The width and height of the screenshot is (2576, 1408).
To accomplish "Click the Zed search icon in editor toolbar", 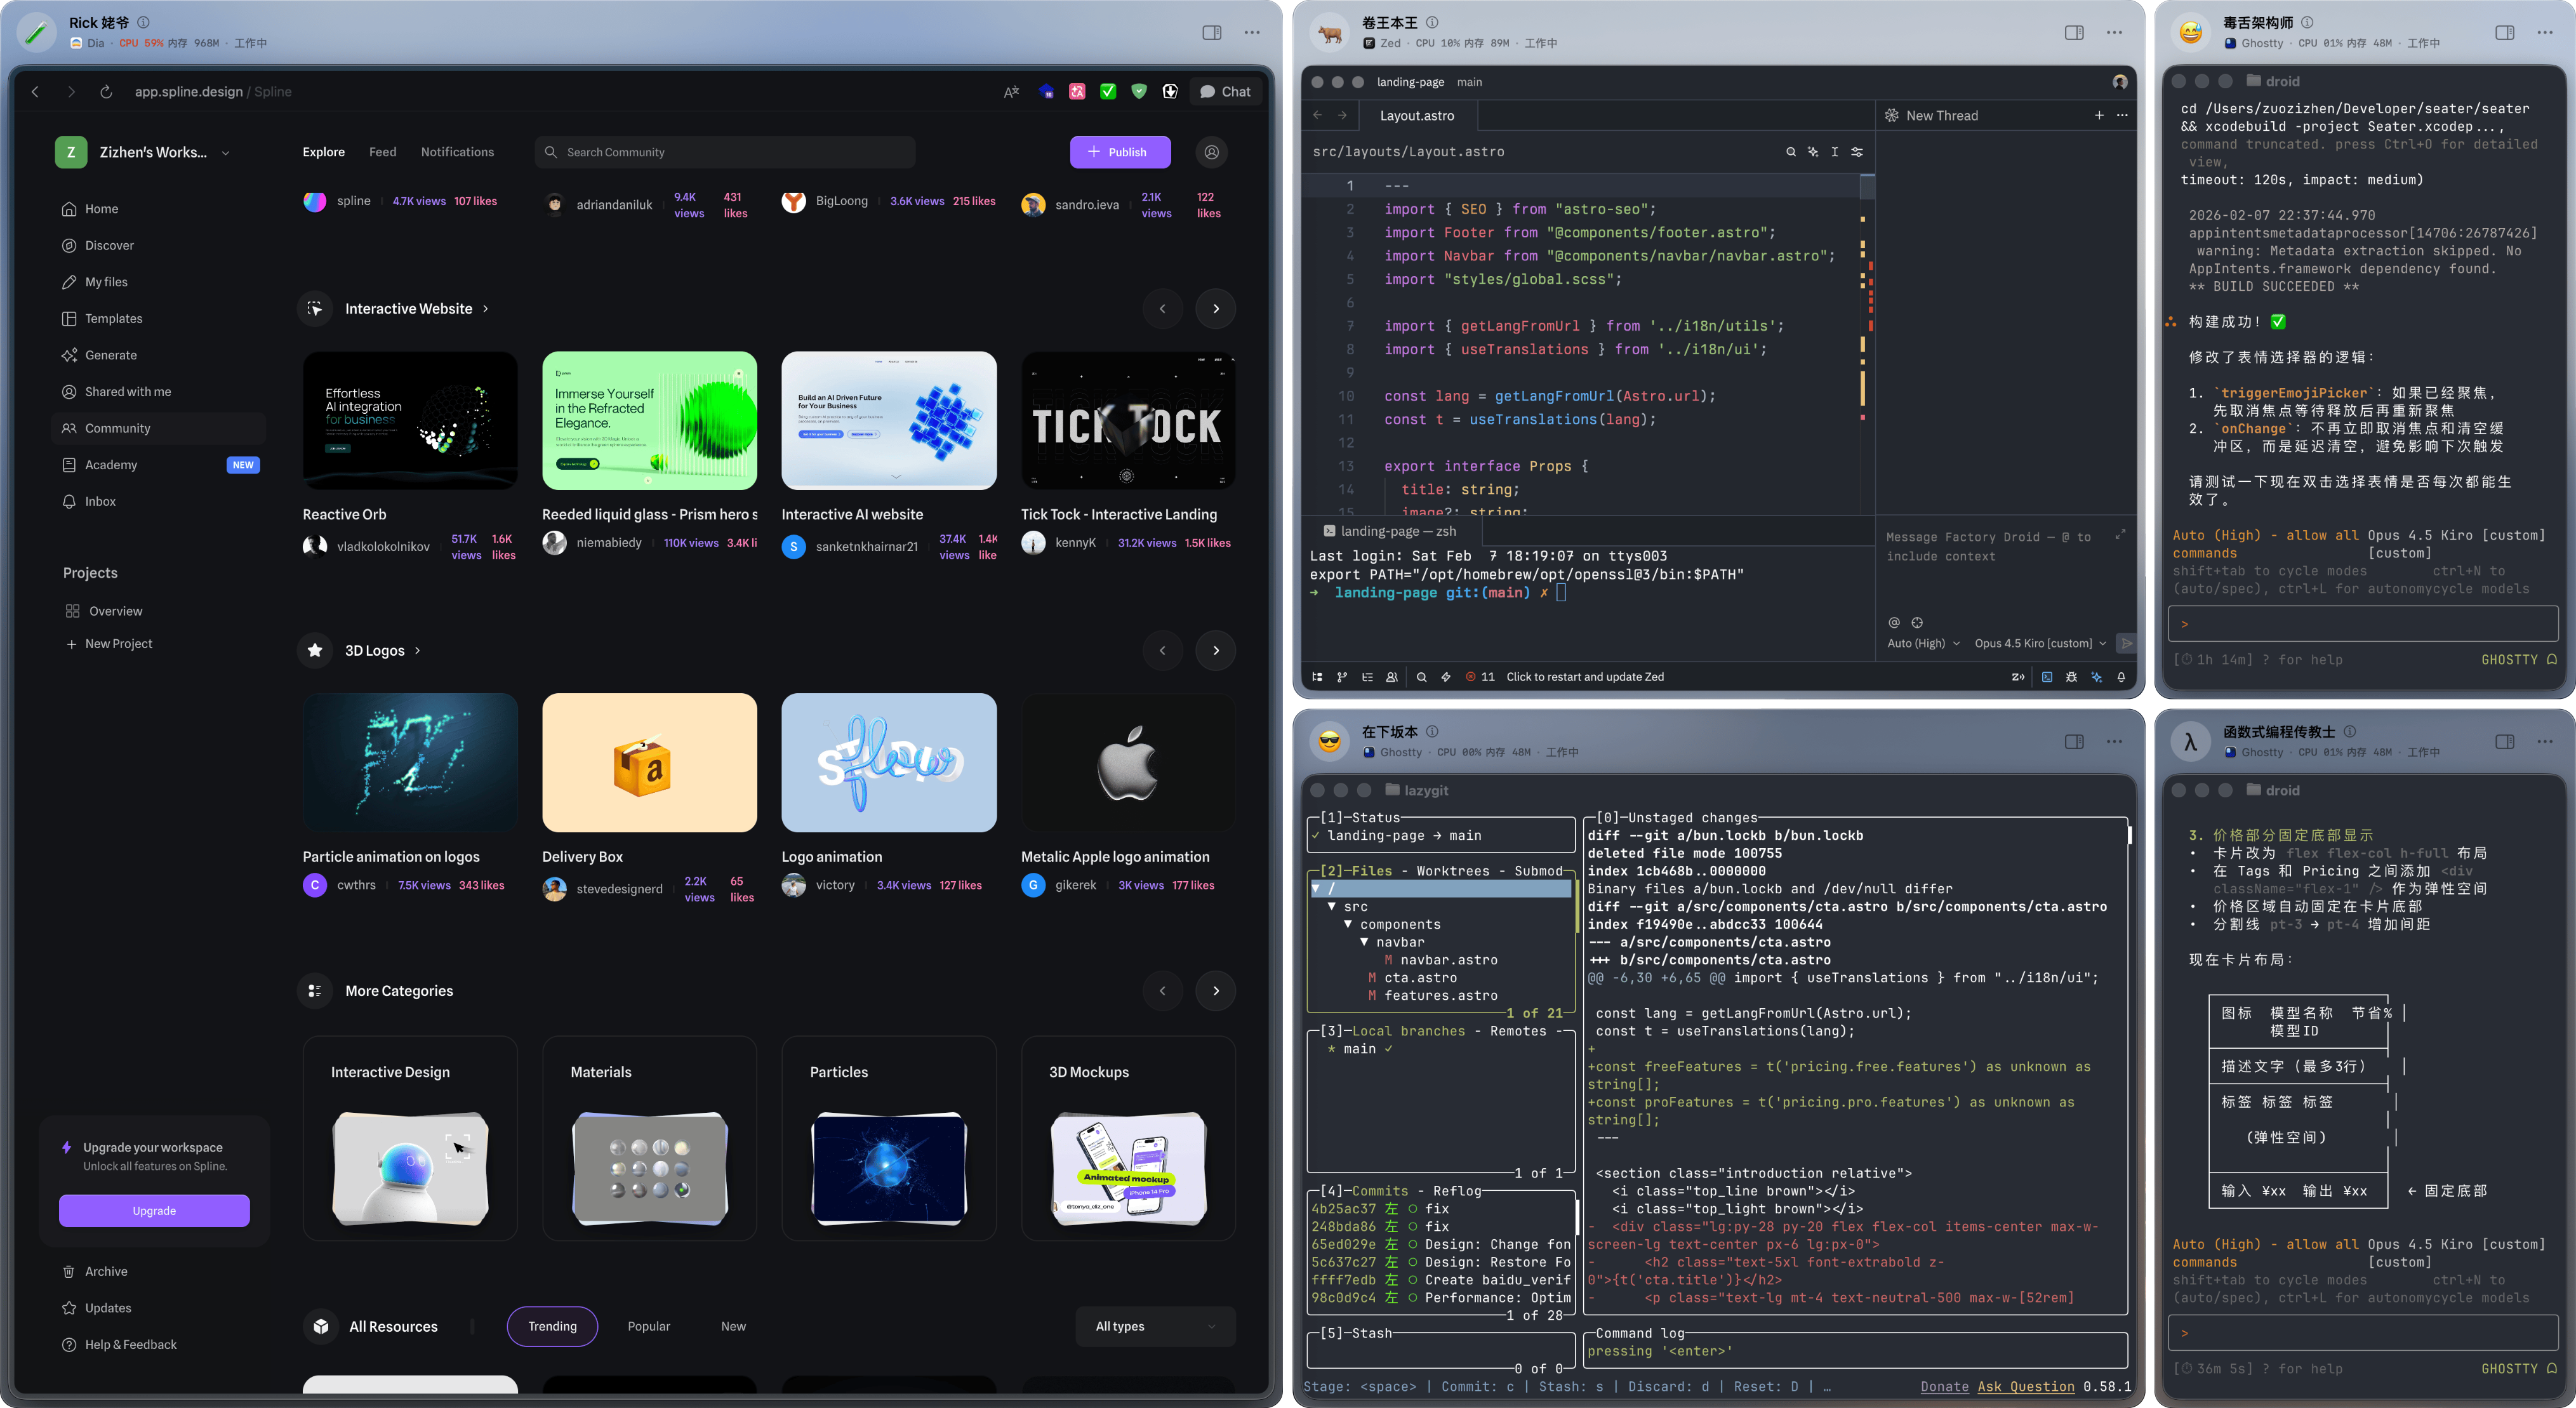I will click(x=1790, y=152).
